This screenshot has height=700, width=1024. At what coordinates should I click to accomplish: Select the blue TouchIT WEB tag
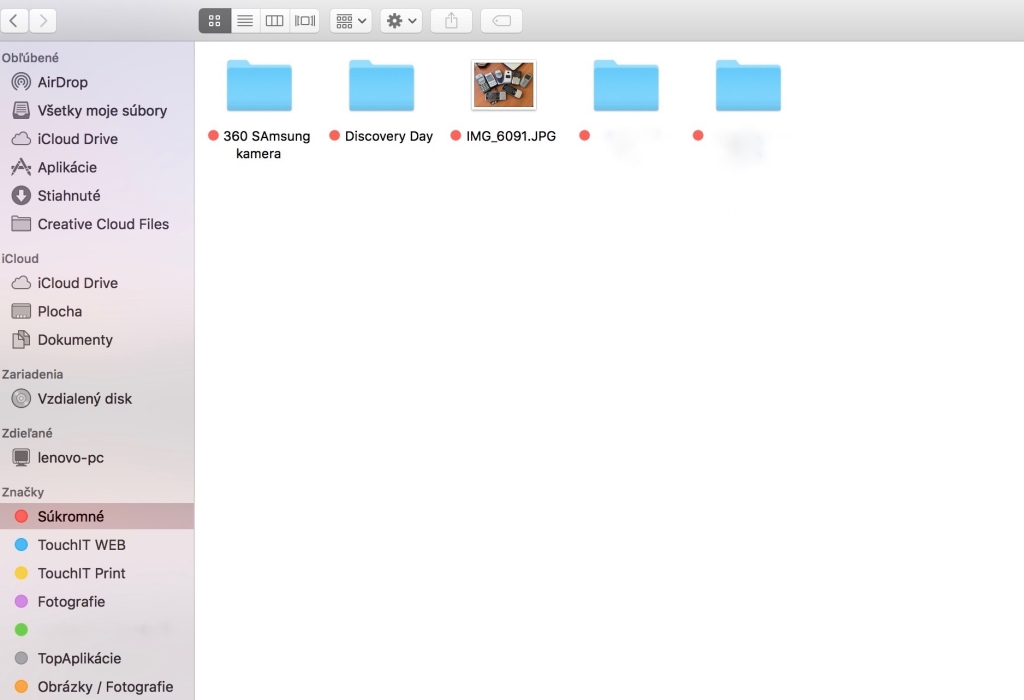tap(81, 545)
